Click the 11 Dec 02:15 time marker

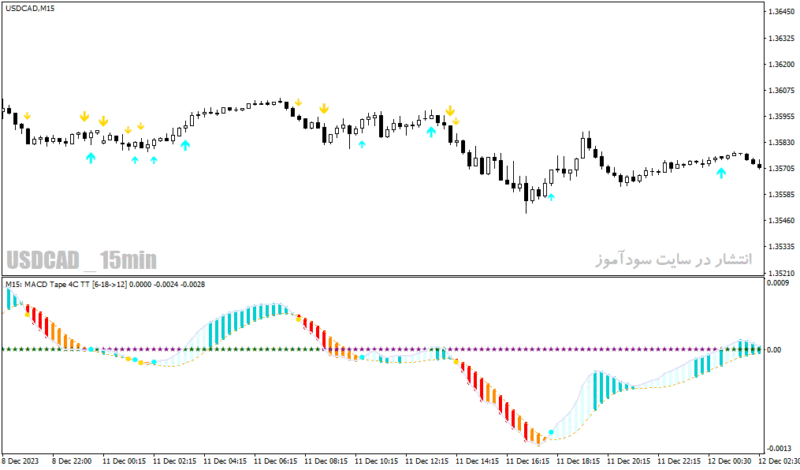174,461
